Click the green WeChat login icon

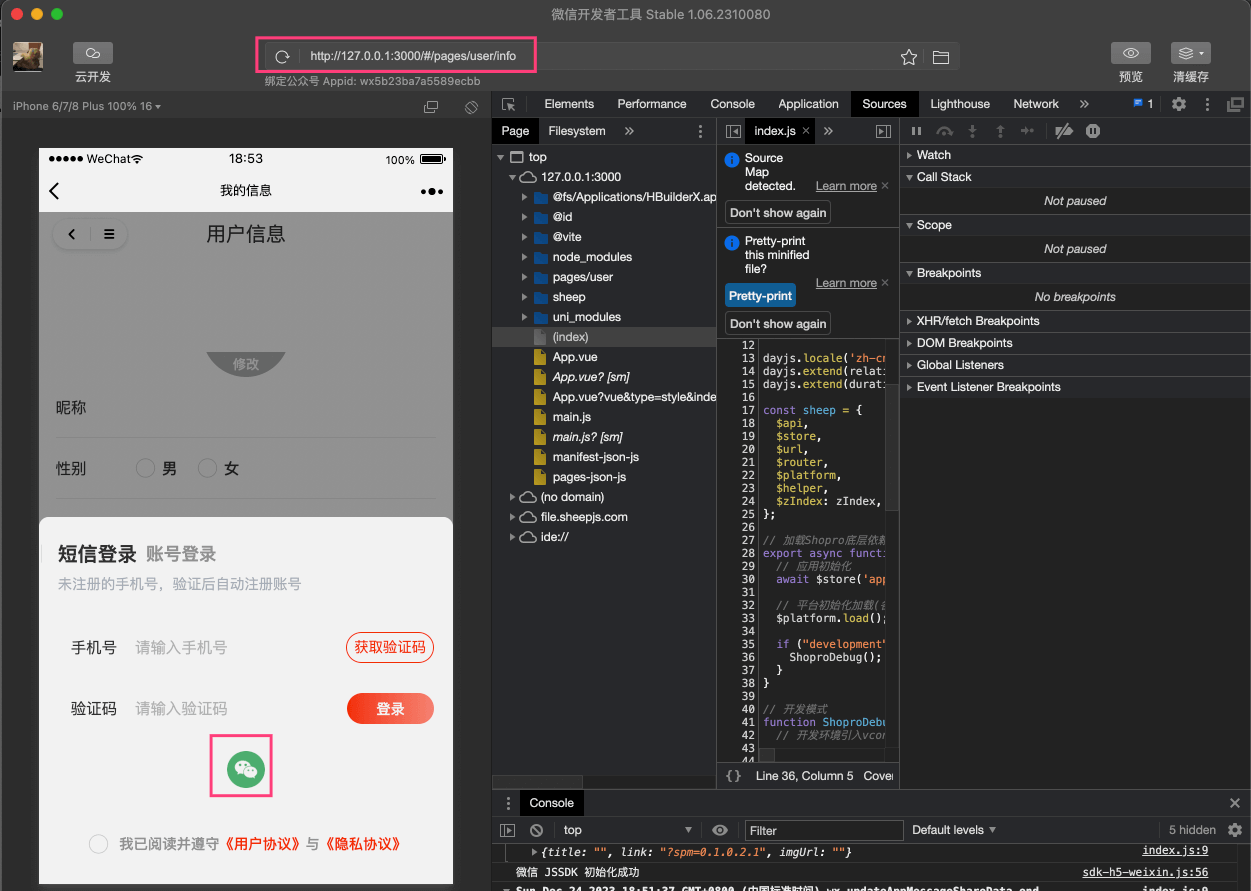246,768
